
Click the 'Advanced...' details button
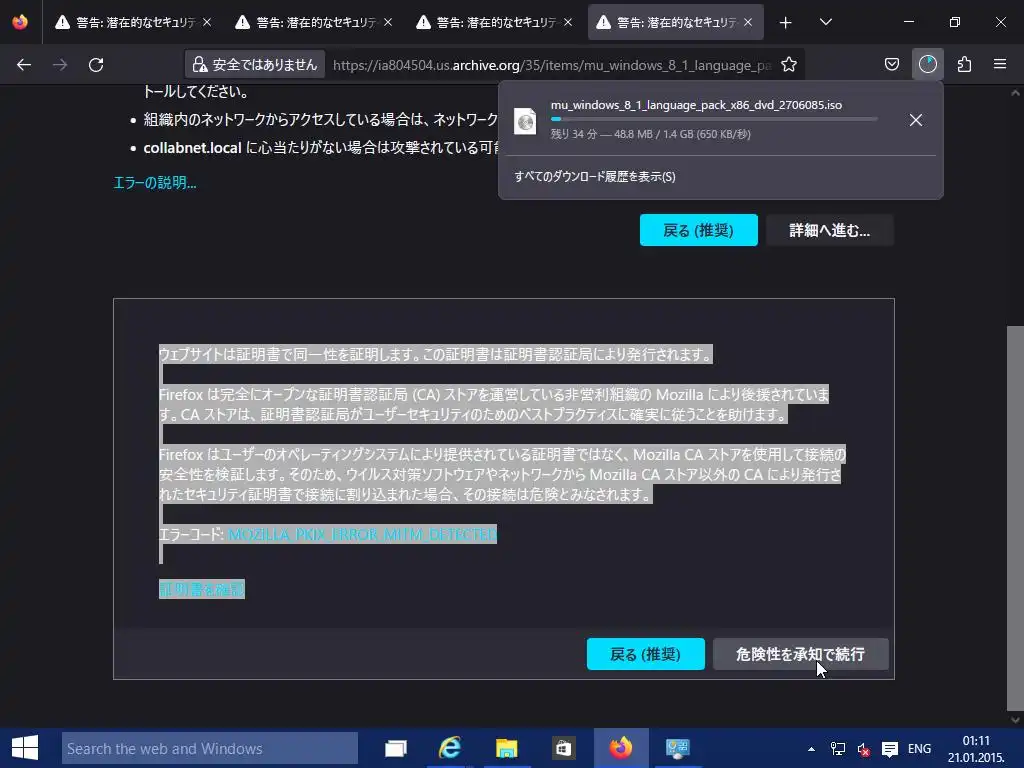(829, 230)
